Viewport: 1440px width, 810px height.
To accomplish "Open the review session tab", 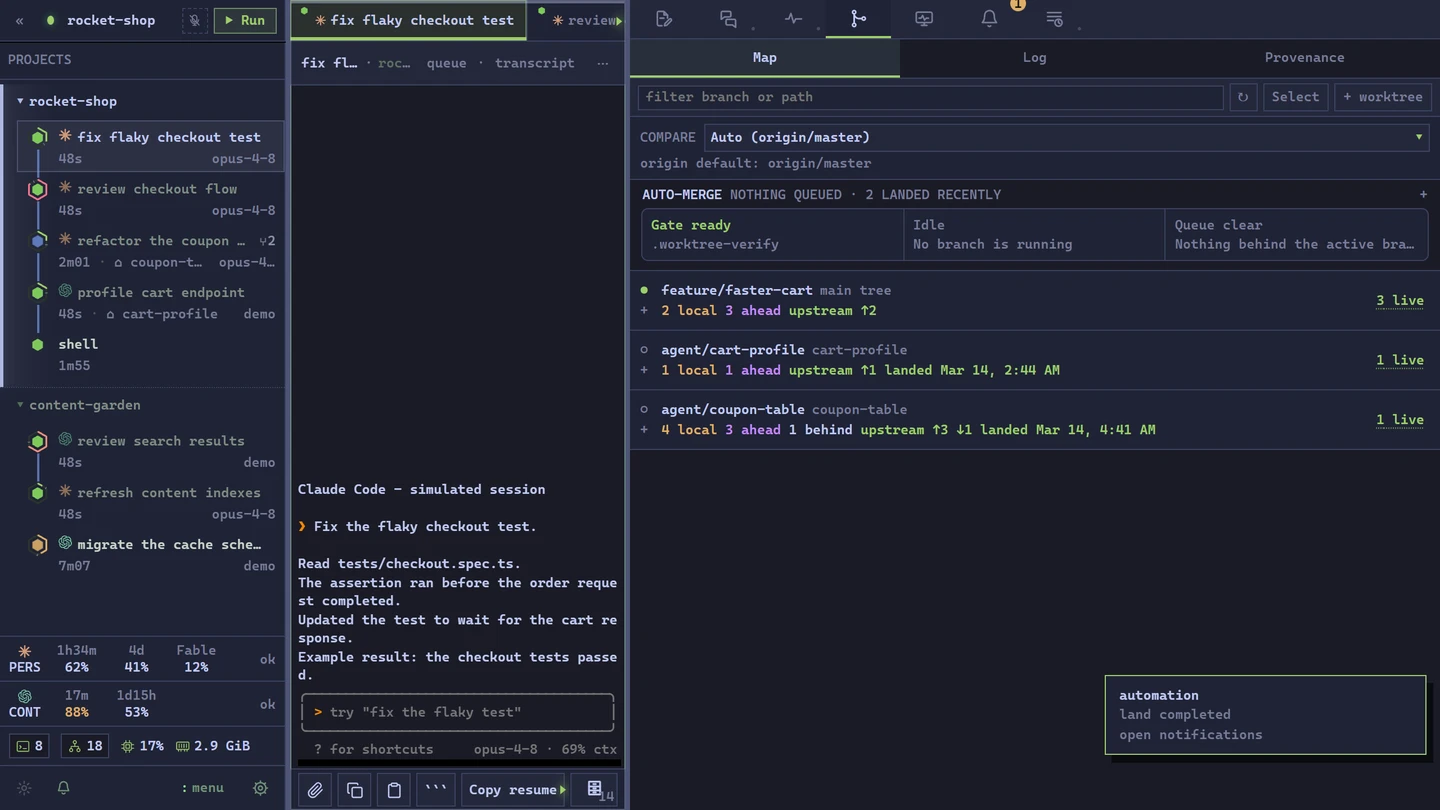I will 580,20.
